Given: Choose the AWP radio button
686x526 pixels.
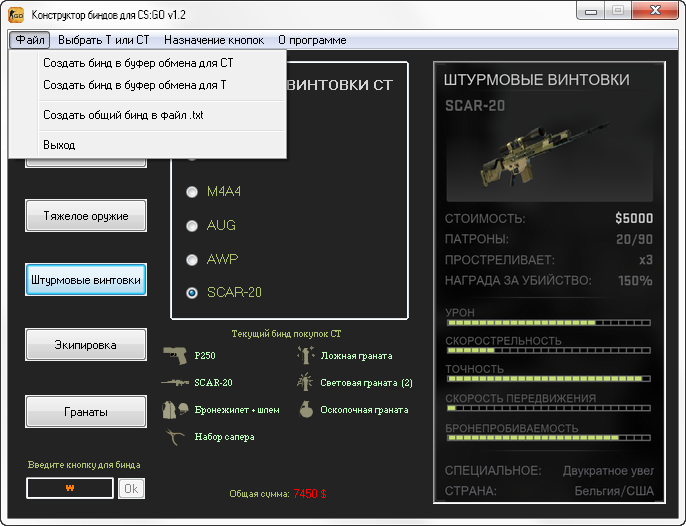Looking at the screenshot, I should pos(192,259).
